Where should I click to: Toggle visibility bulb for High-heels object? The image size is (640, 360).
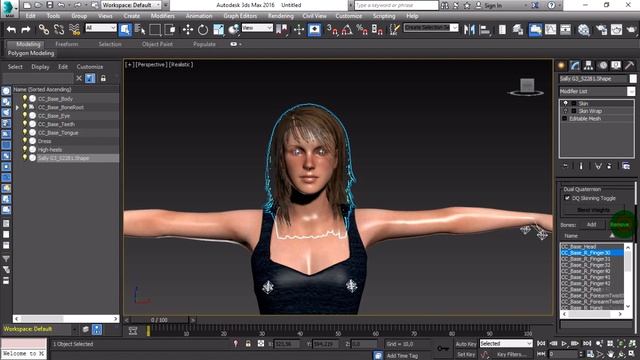[x=24, y=149]
